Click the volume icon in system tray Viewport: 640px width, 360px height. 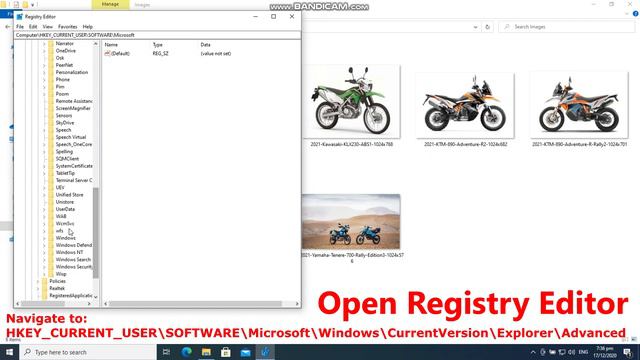(x=571, y=352)
